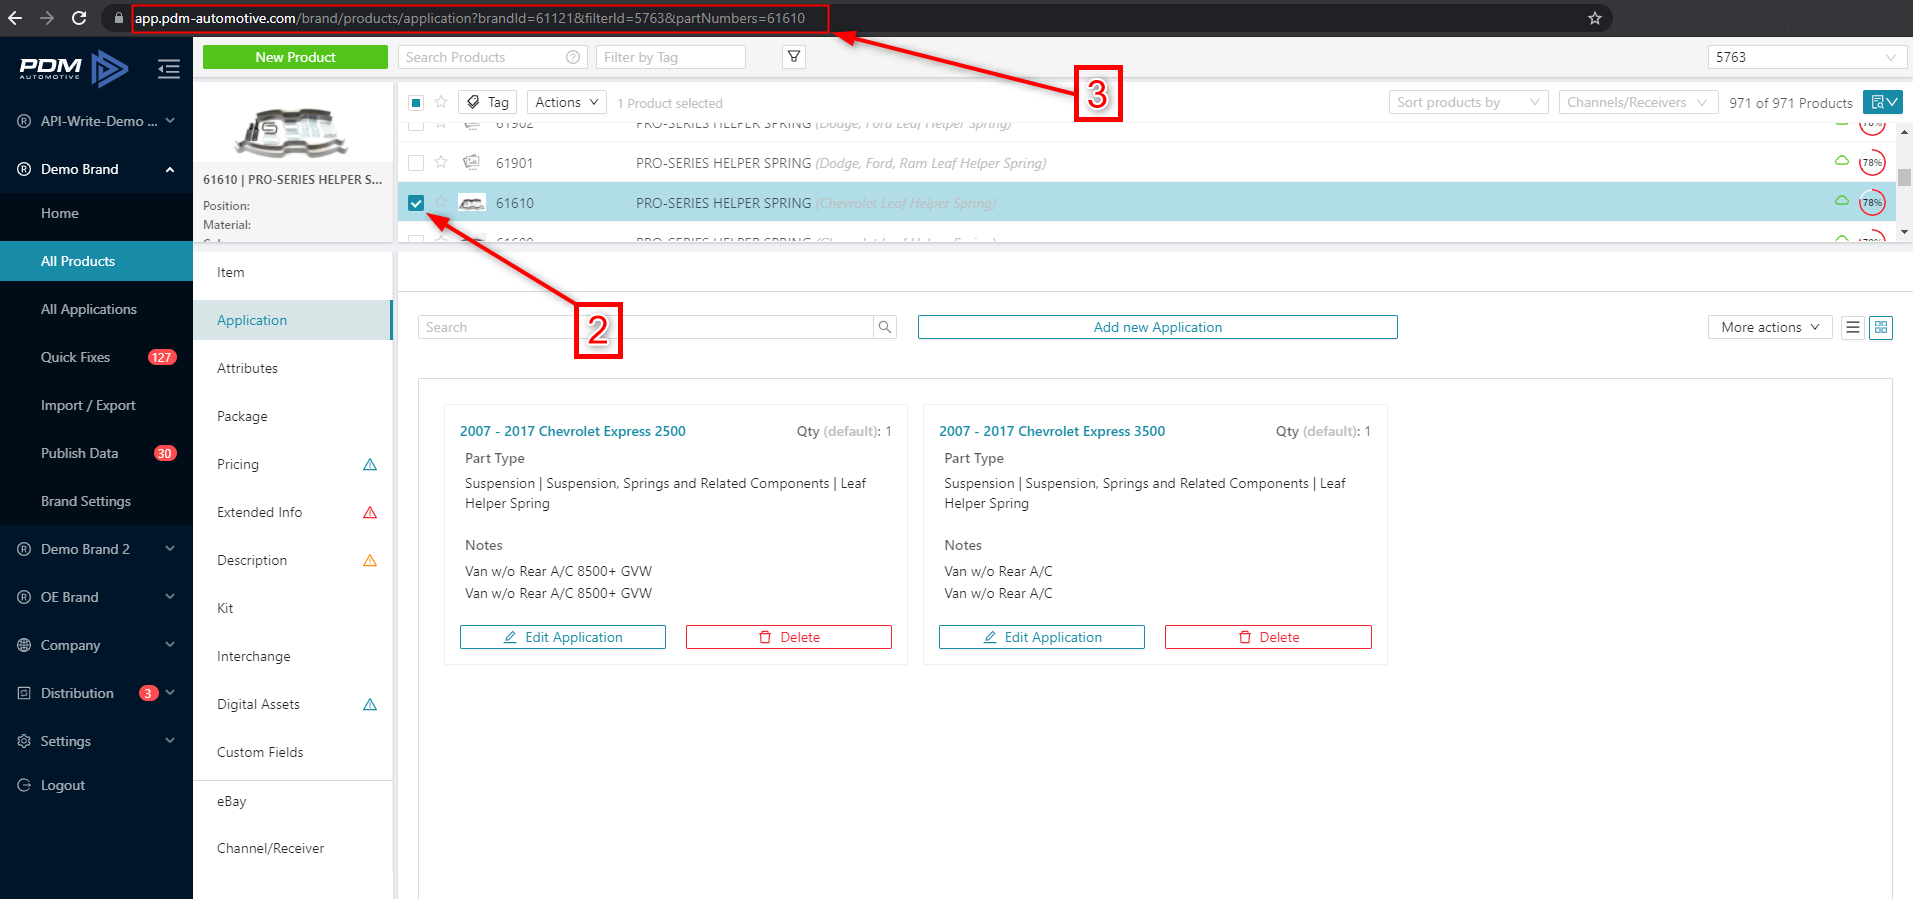Collapse the sidebar with the hamburger menu icon
Viewport: 1913px width, 899px height.
(x=169, y=68)
